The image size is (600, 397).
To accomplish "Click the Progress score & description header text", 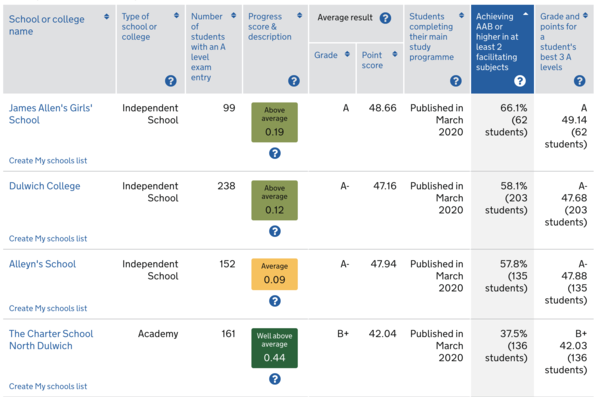I will tap(270, 26).
